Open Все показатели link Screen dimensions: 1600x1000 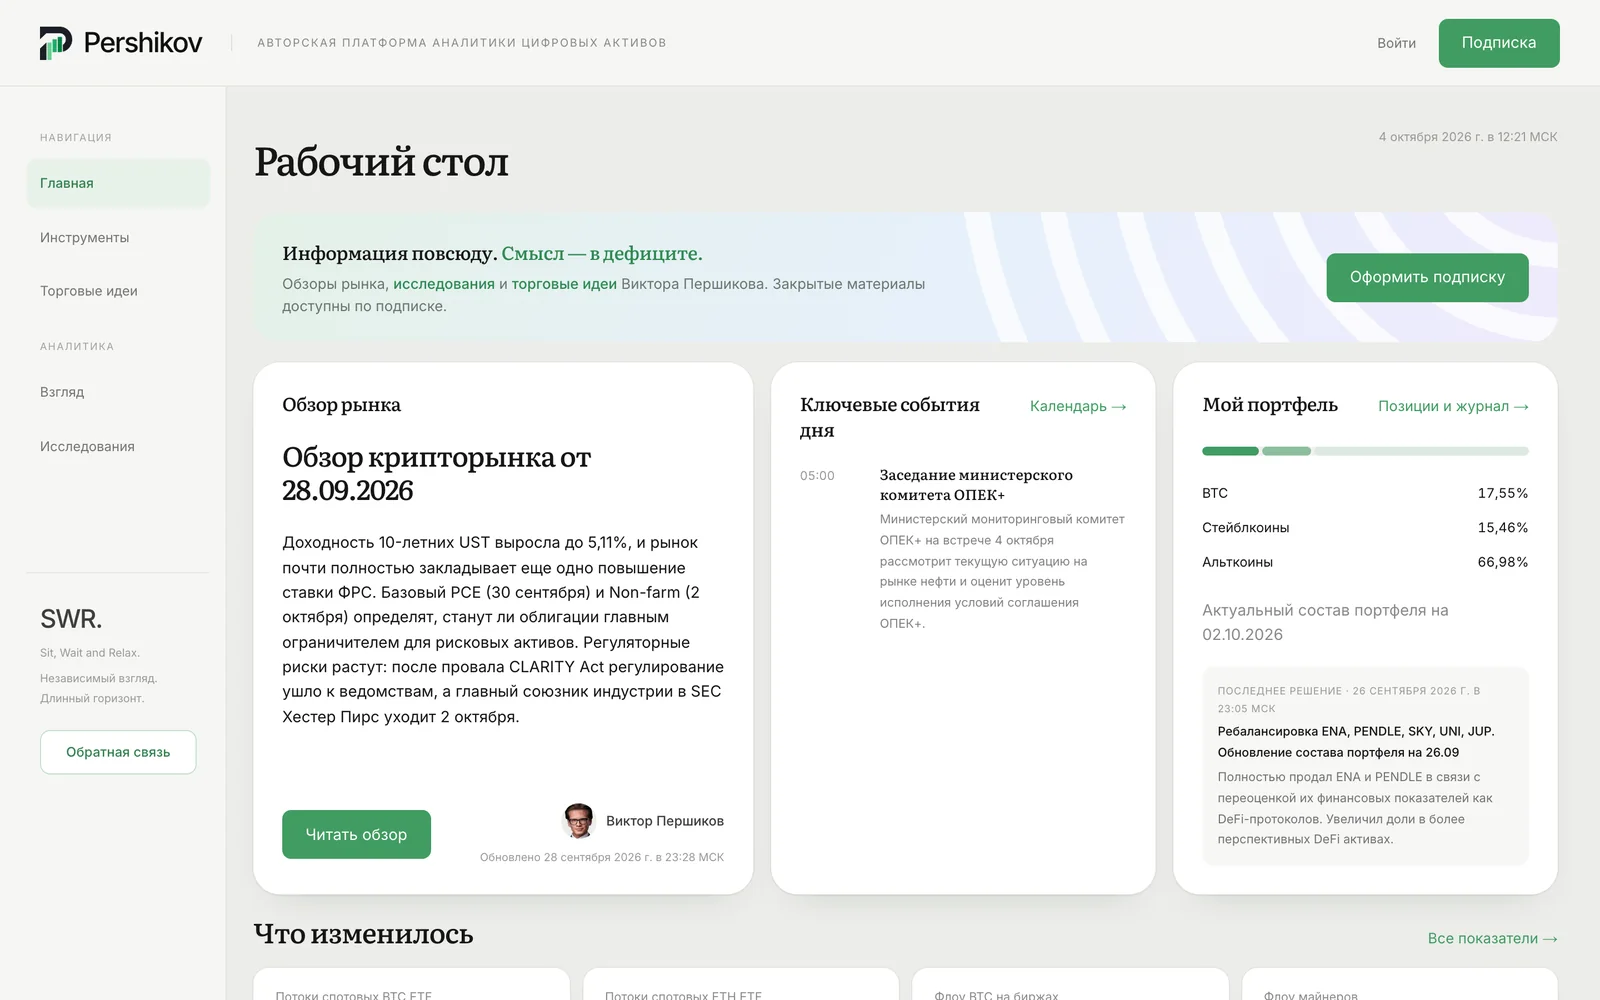click(1492, 938)
